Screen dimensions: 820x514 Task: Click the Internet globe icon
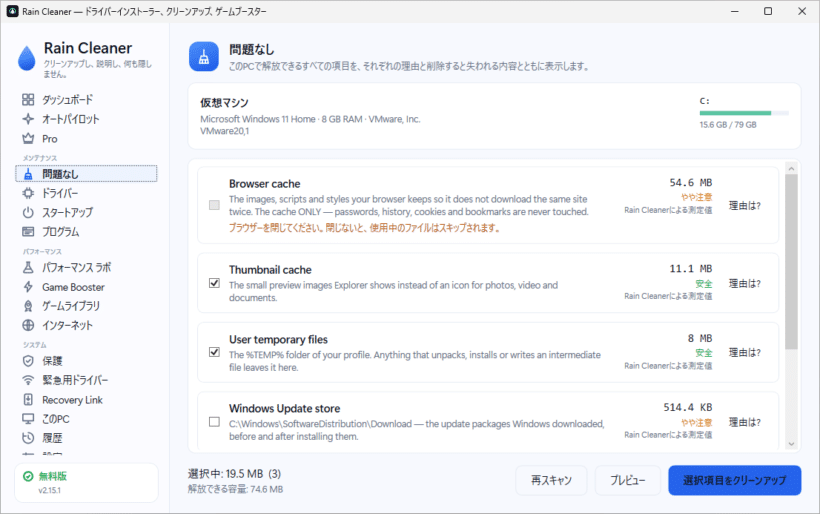point(28,325)
